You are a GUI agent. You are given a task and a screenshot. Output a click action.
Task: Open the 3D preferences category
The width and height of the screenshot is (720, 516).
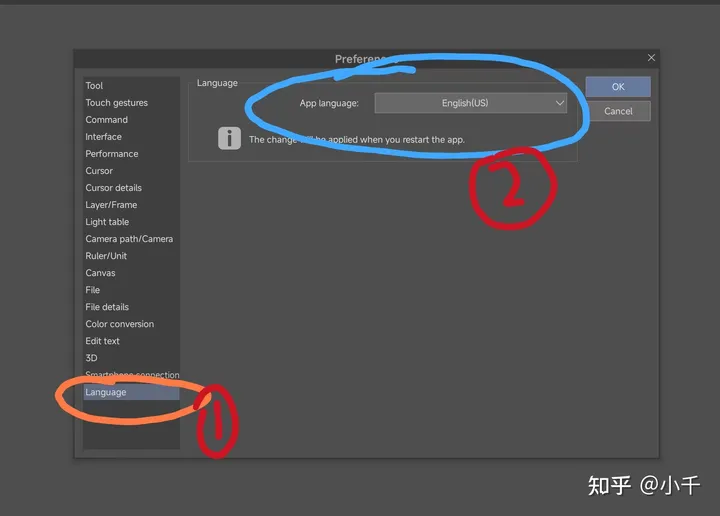[91, 358]
